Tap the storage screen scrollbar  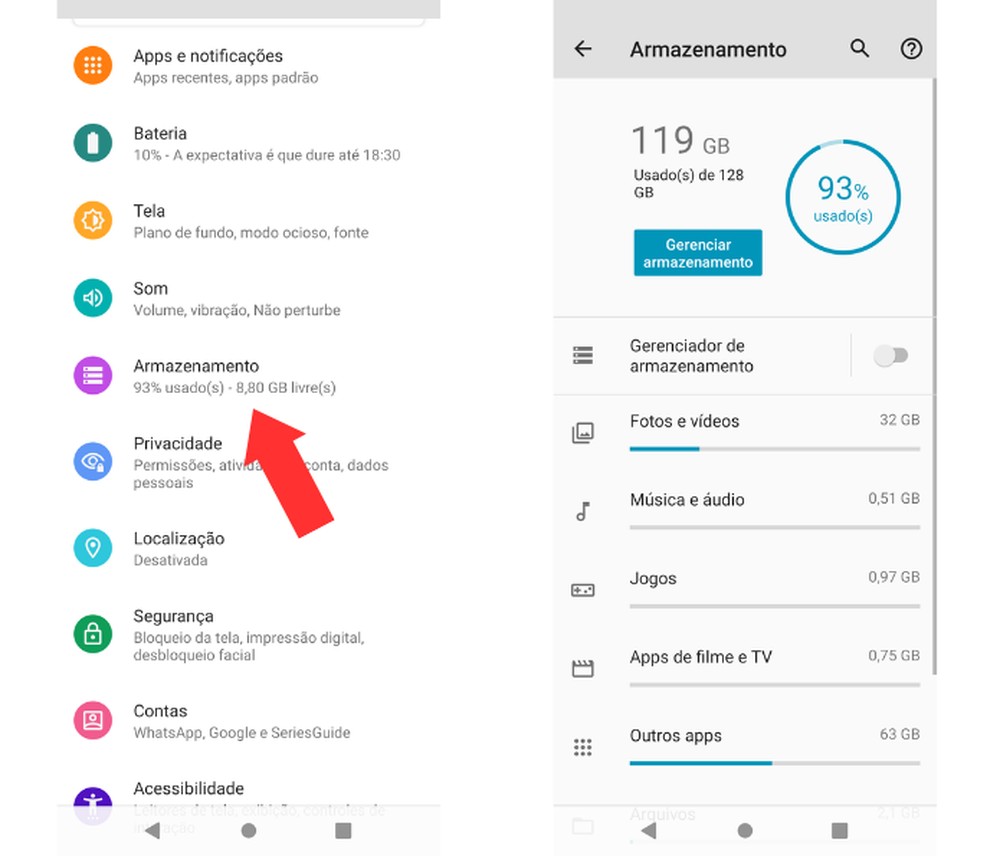934,376
